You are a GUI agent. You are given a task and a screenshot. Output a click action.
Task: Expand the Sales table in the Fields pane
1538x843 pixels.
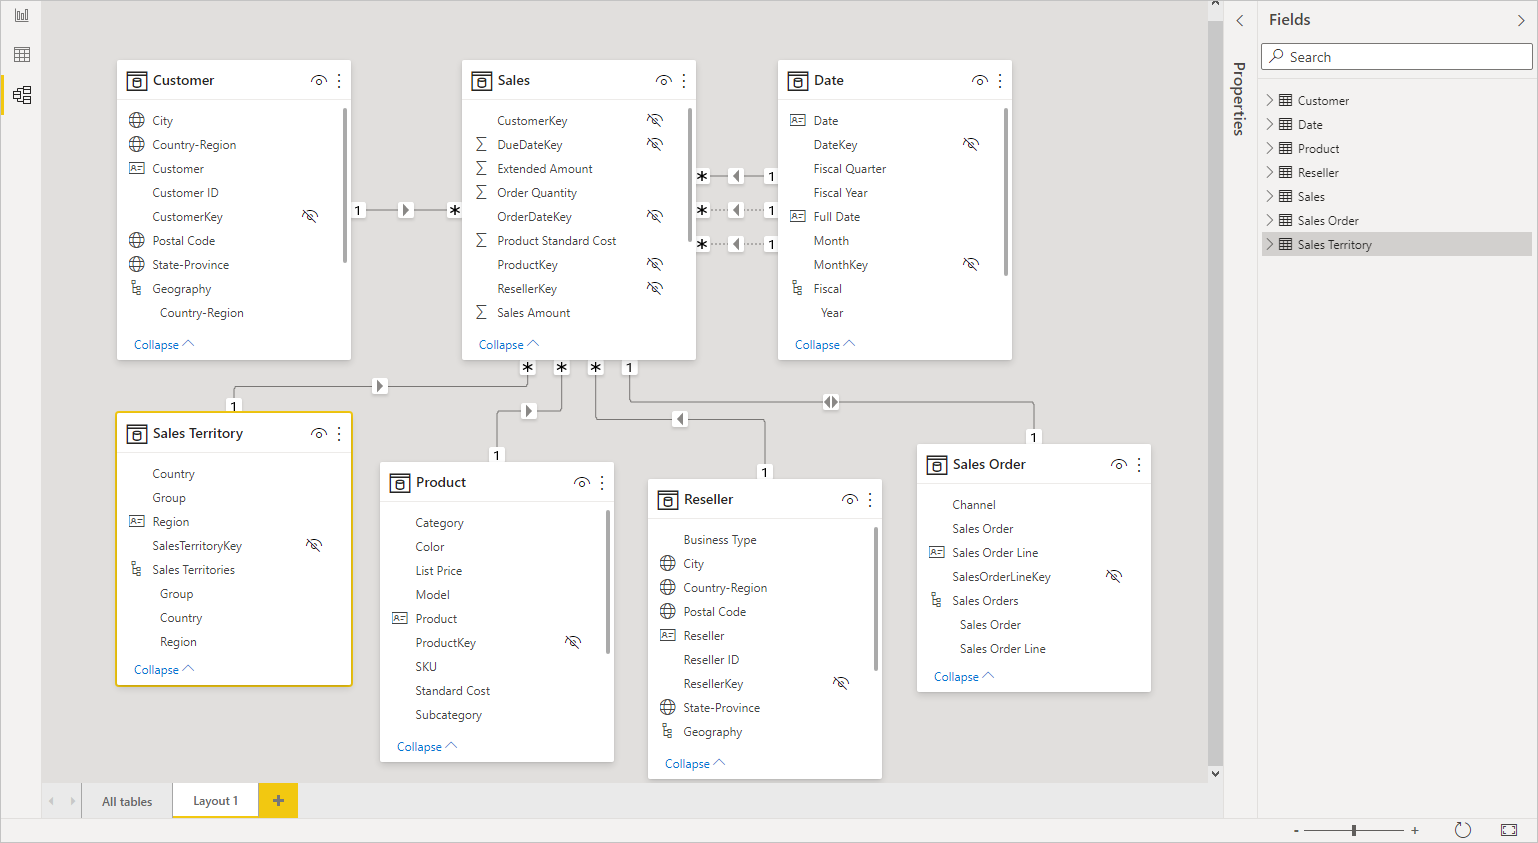(x=1270, y=196)
